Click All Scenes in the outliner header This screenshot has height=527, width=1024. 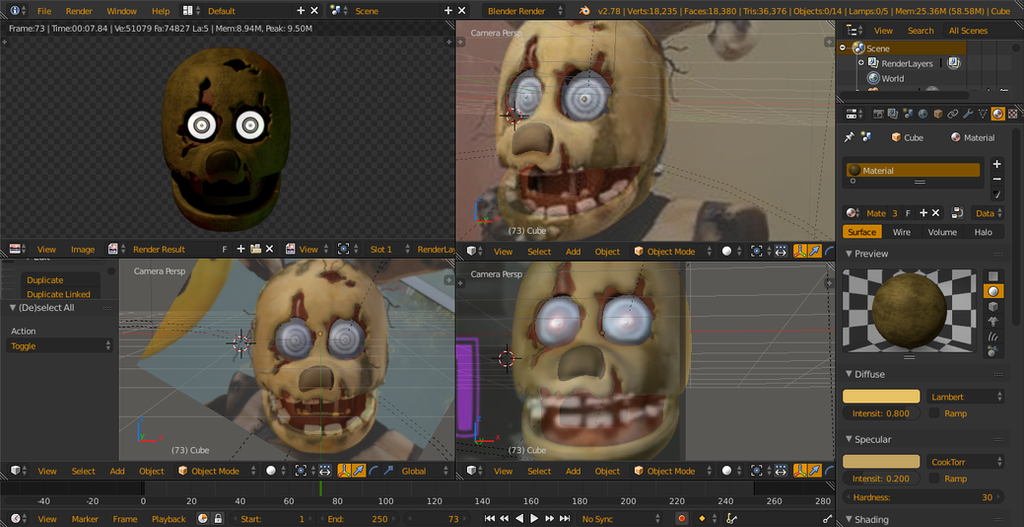(x=968, y=31)
